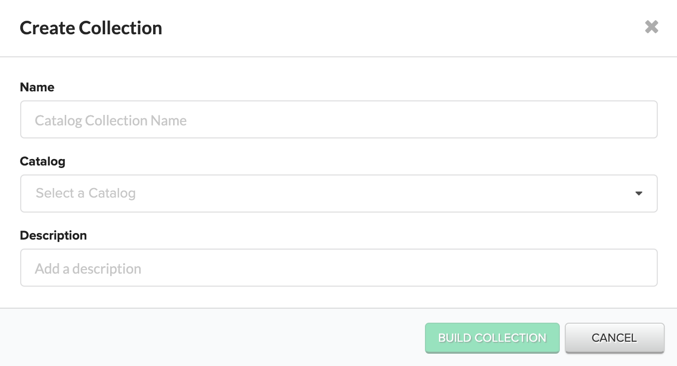Click the 'Catalog Collection Name' placeholder text

(x=111, y=120)
